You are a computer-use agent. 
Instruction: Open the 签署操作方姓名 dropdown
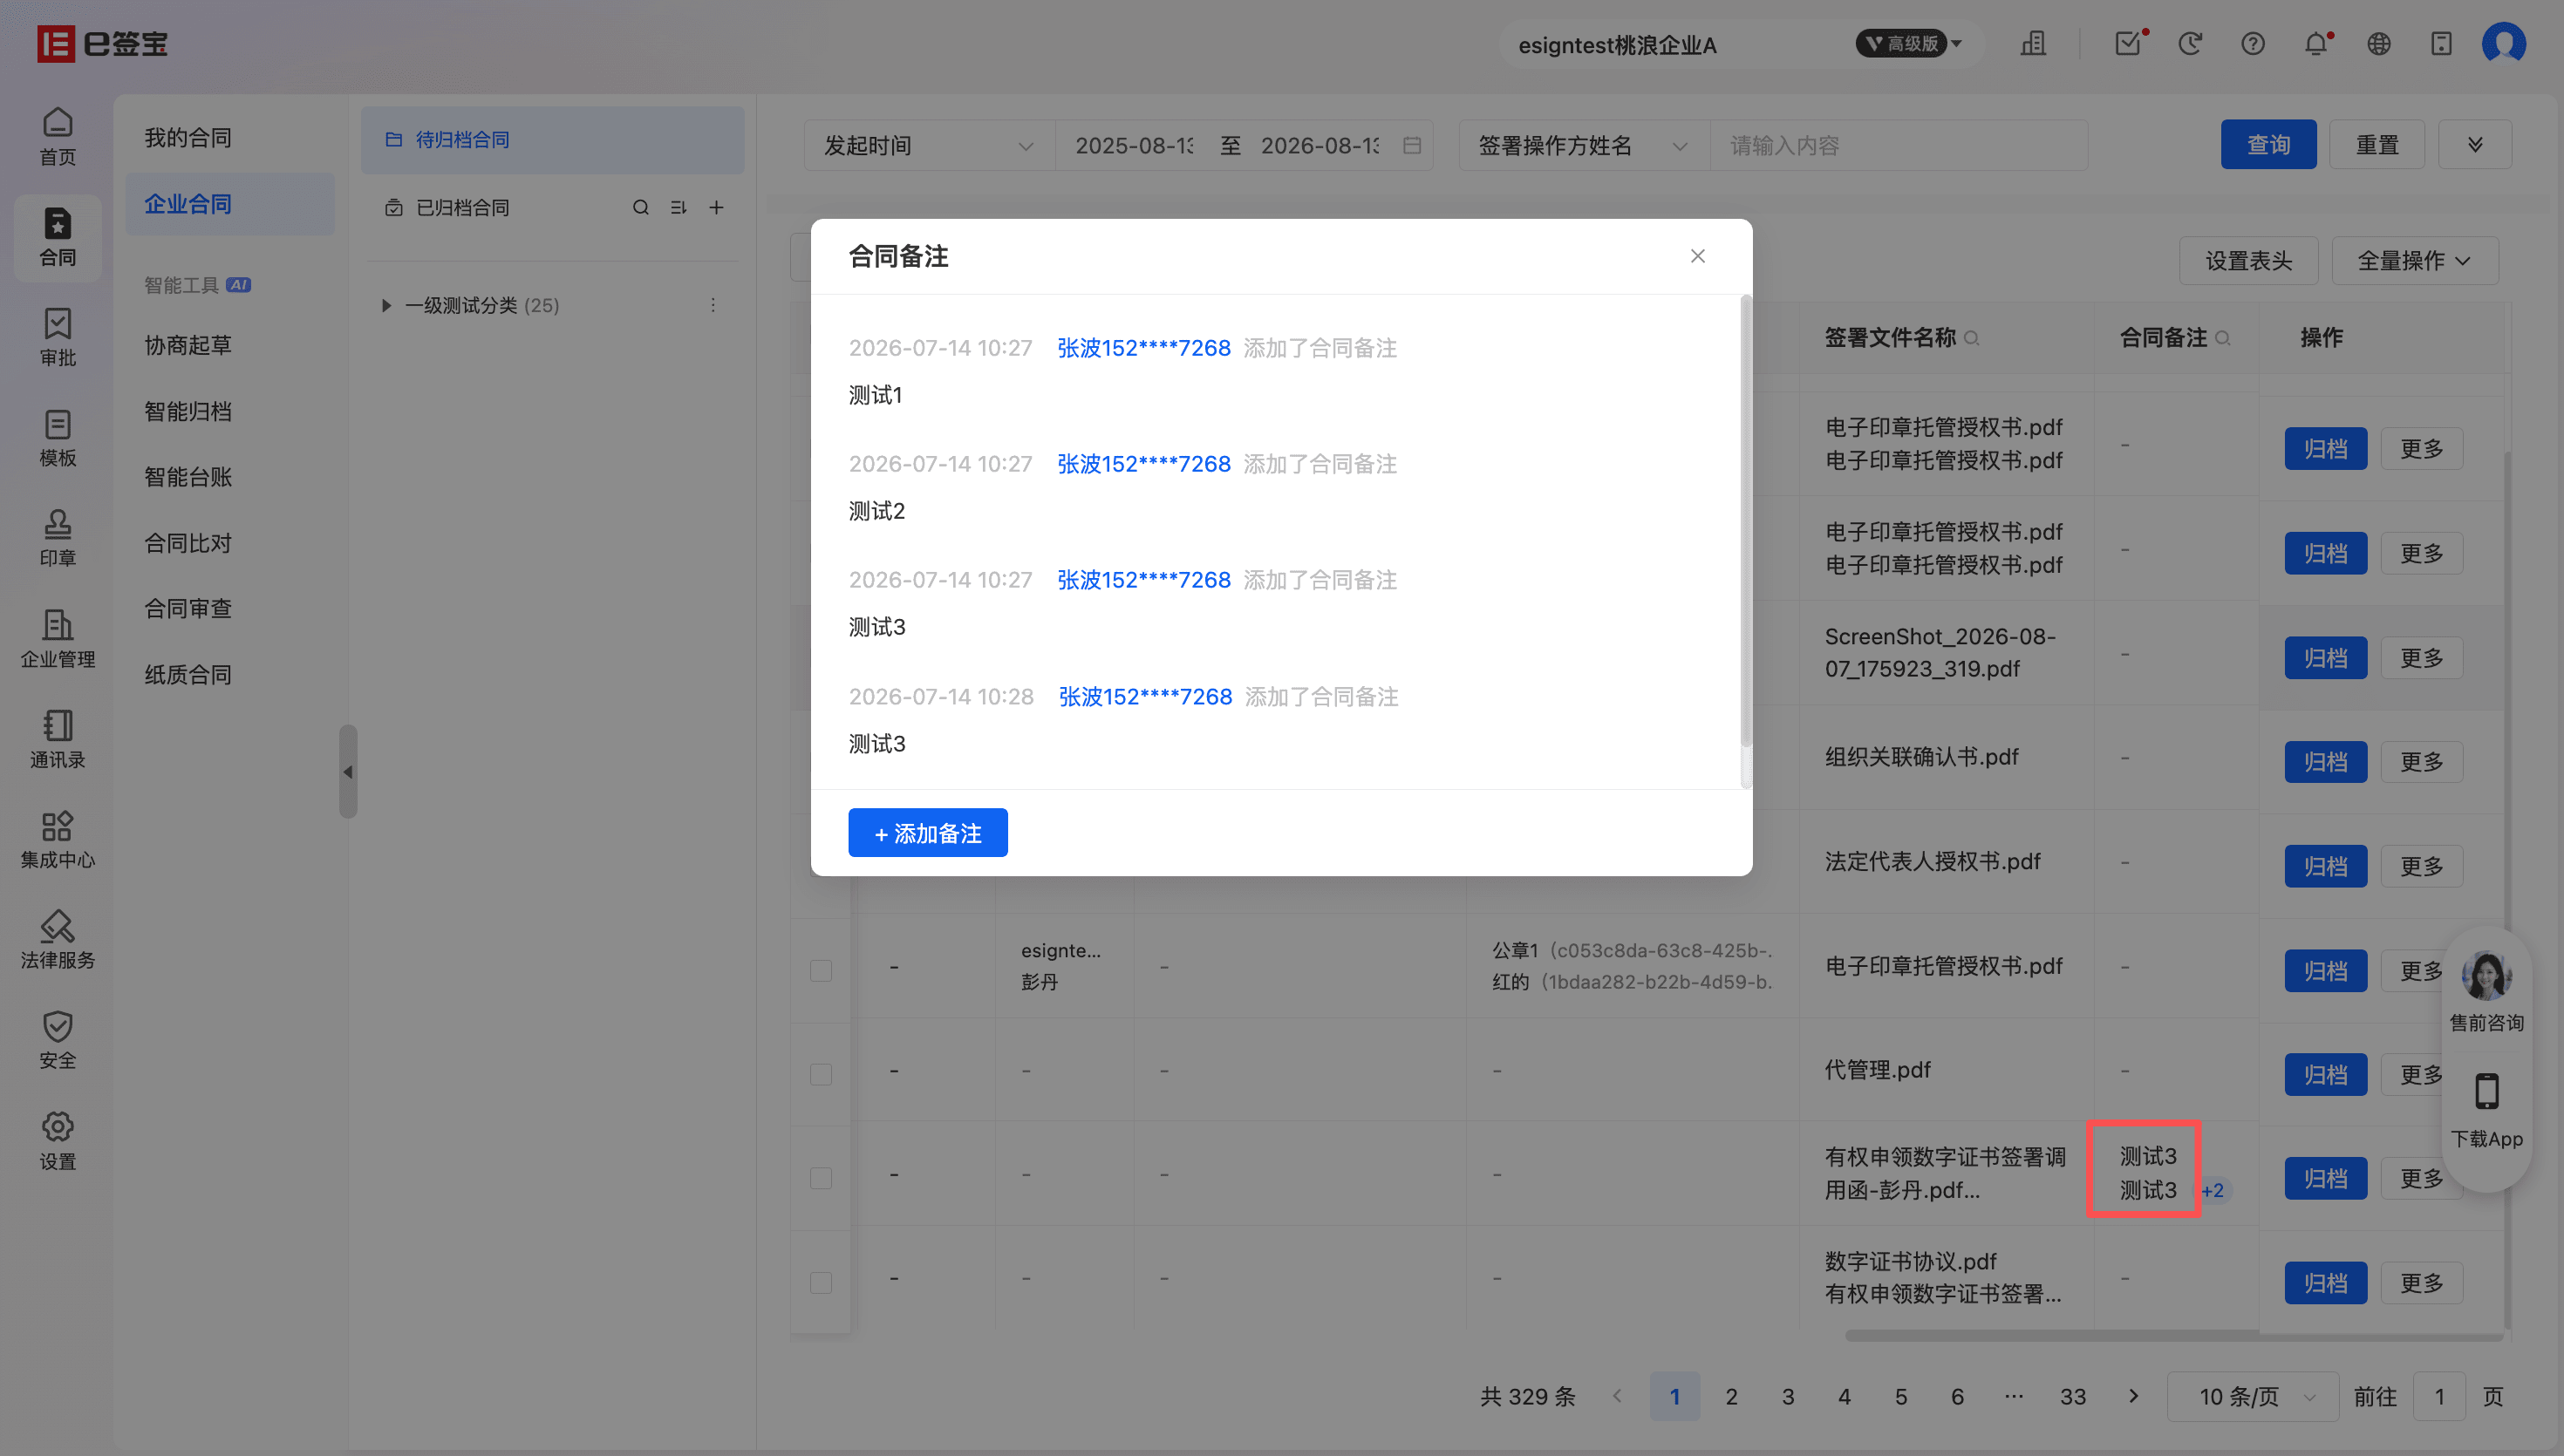coord(1584,145)
